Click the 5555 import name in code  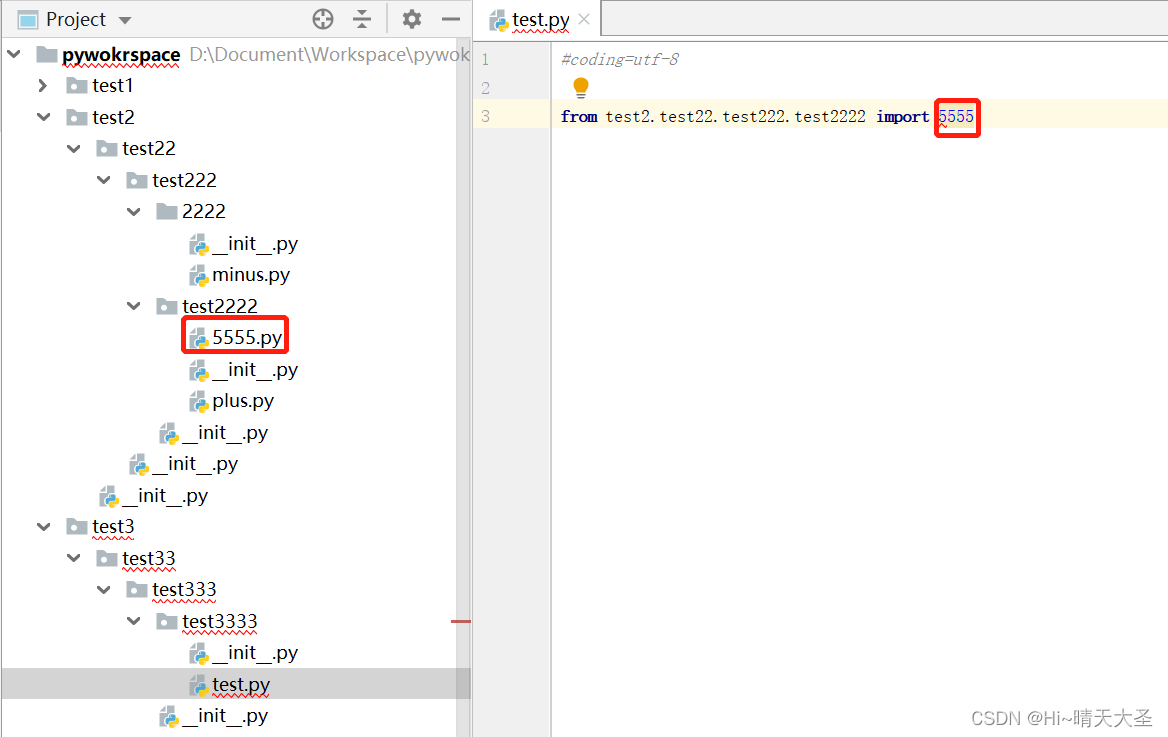pos(956,116)
